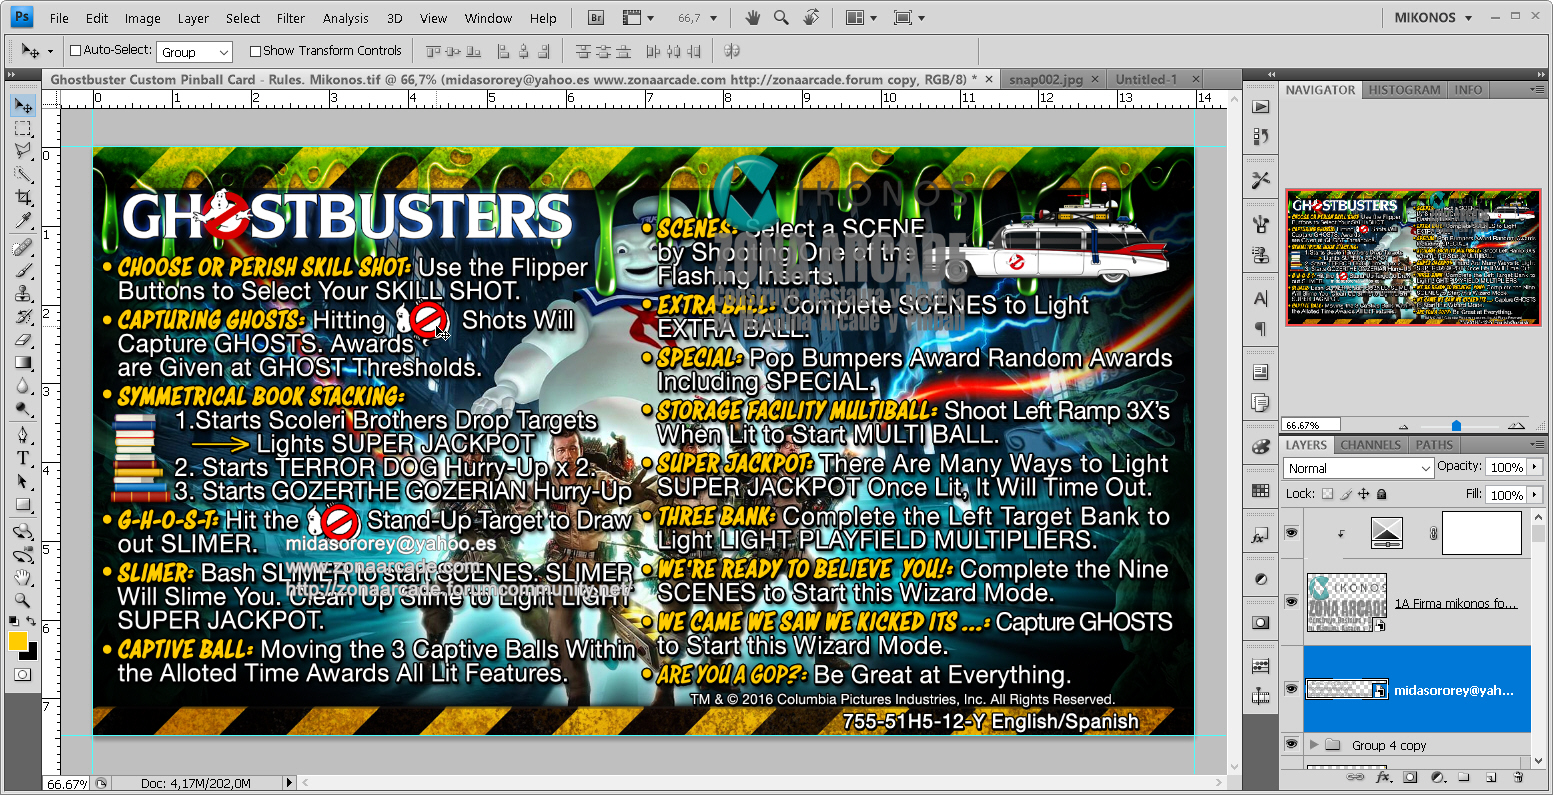Switch to the Histogram tab
The image size is (1553, 795).
pyautogui.click(x=1404, y=89)
